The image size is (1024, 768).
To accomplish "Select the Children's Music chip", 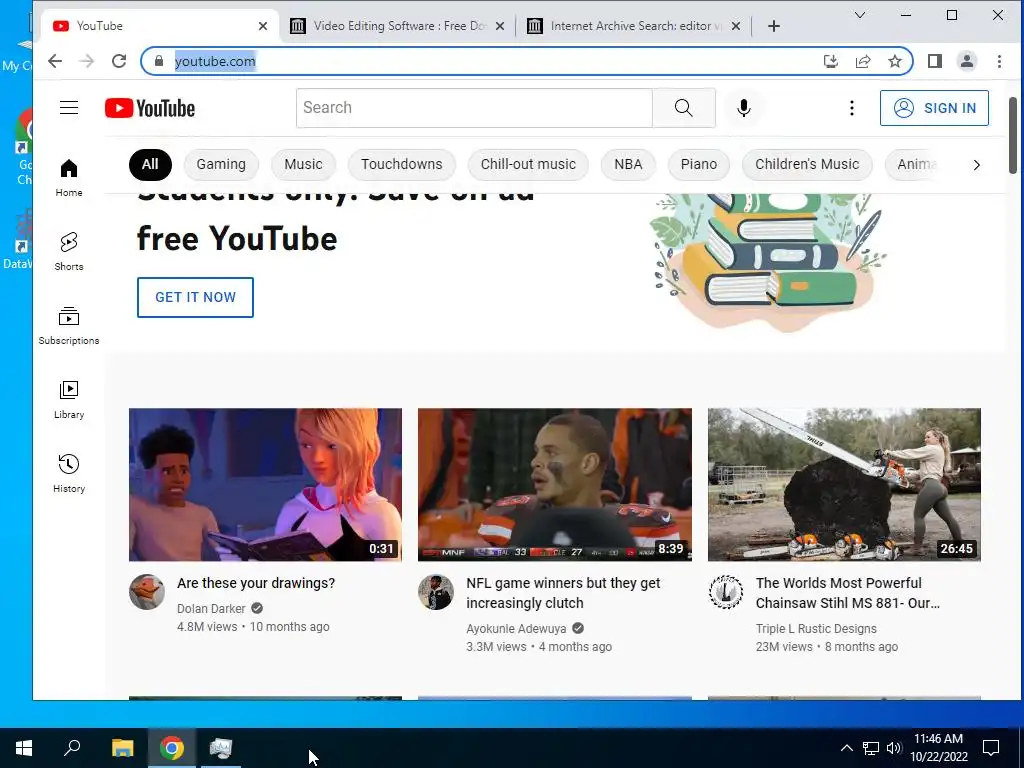I will 807,165.
